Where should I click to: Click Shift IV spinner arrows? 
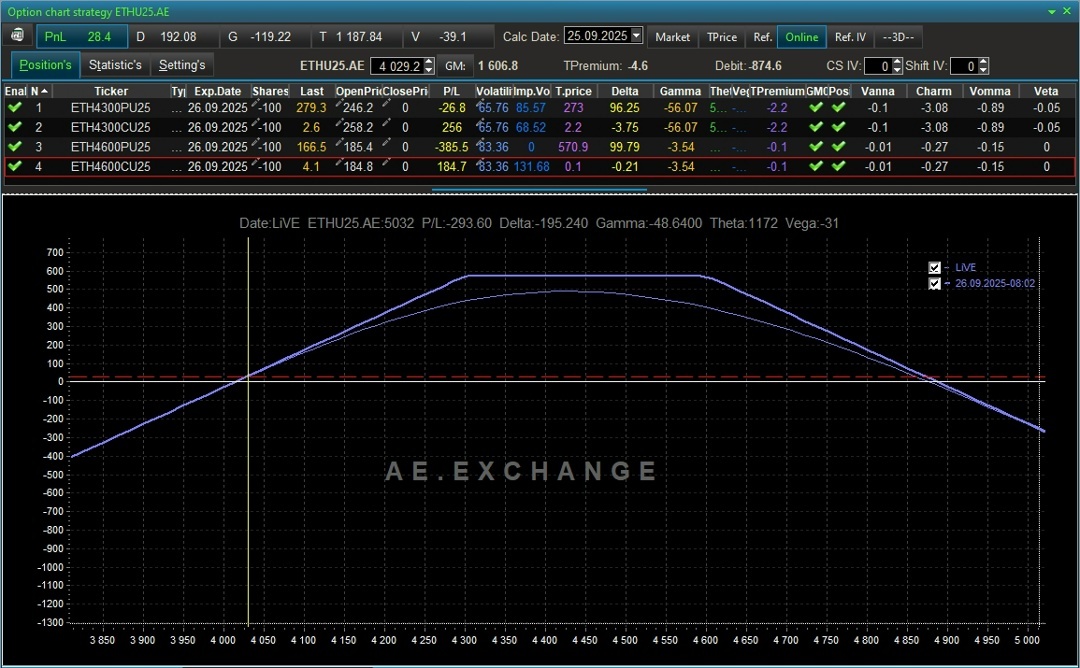coord(984,66)
